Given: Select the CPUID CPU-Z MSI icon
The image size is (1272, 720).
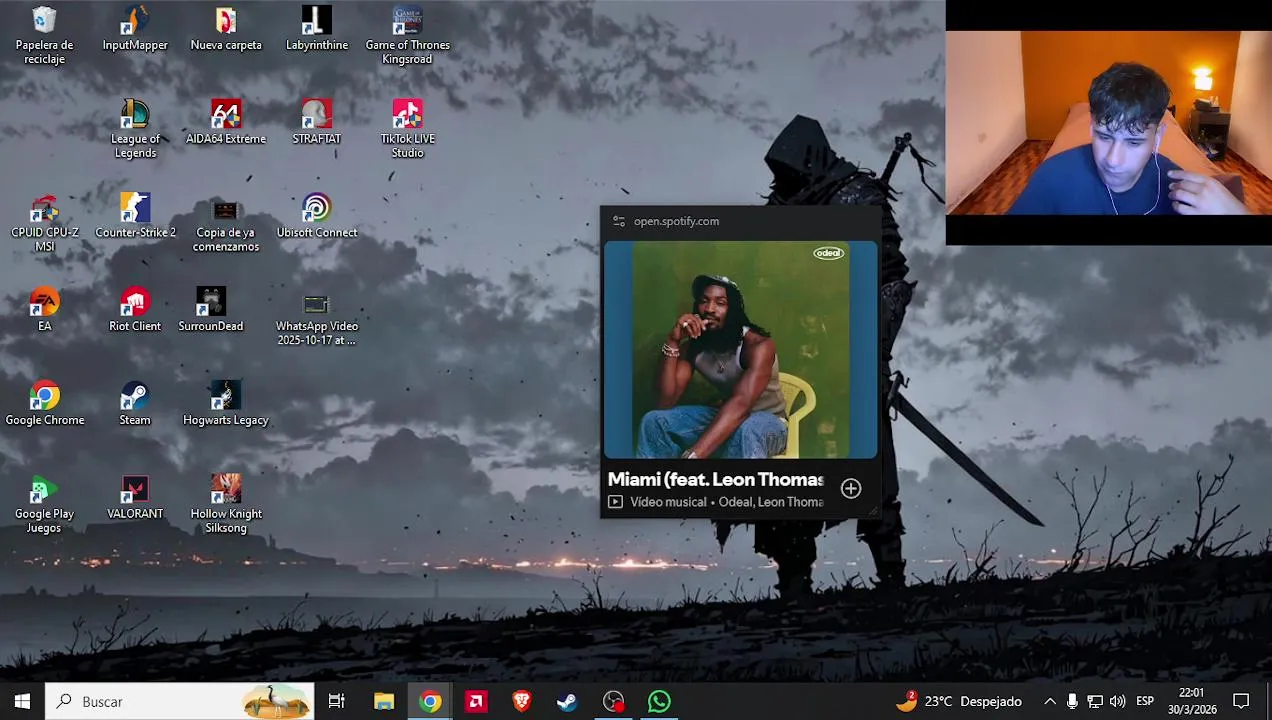Looking at the screenshot, I should (x=44, y=222).
